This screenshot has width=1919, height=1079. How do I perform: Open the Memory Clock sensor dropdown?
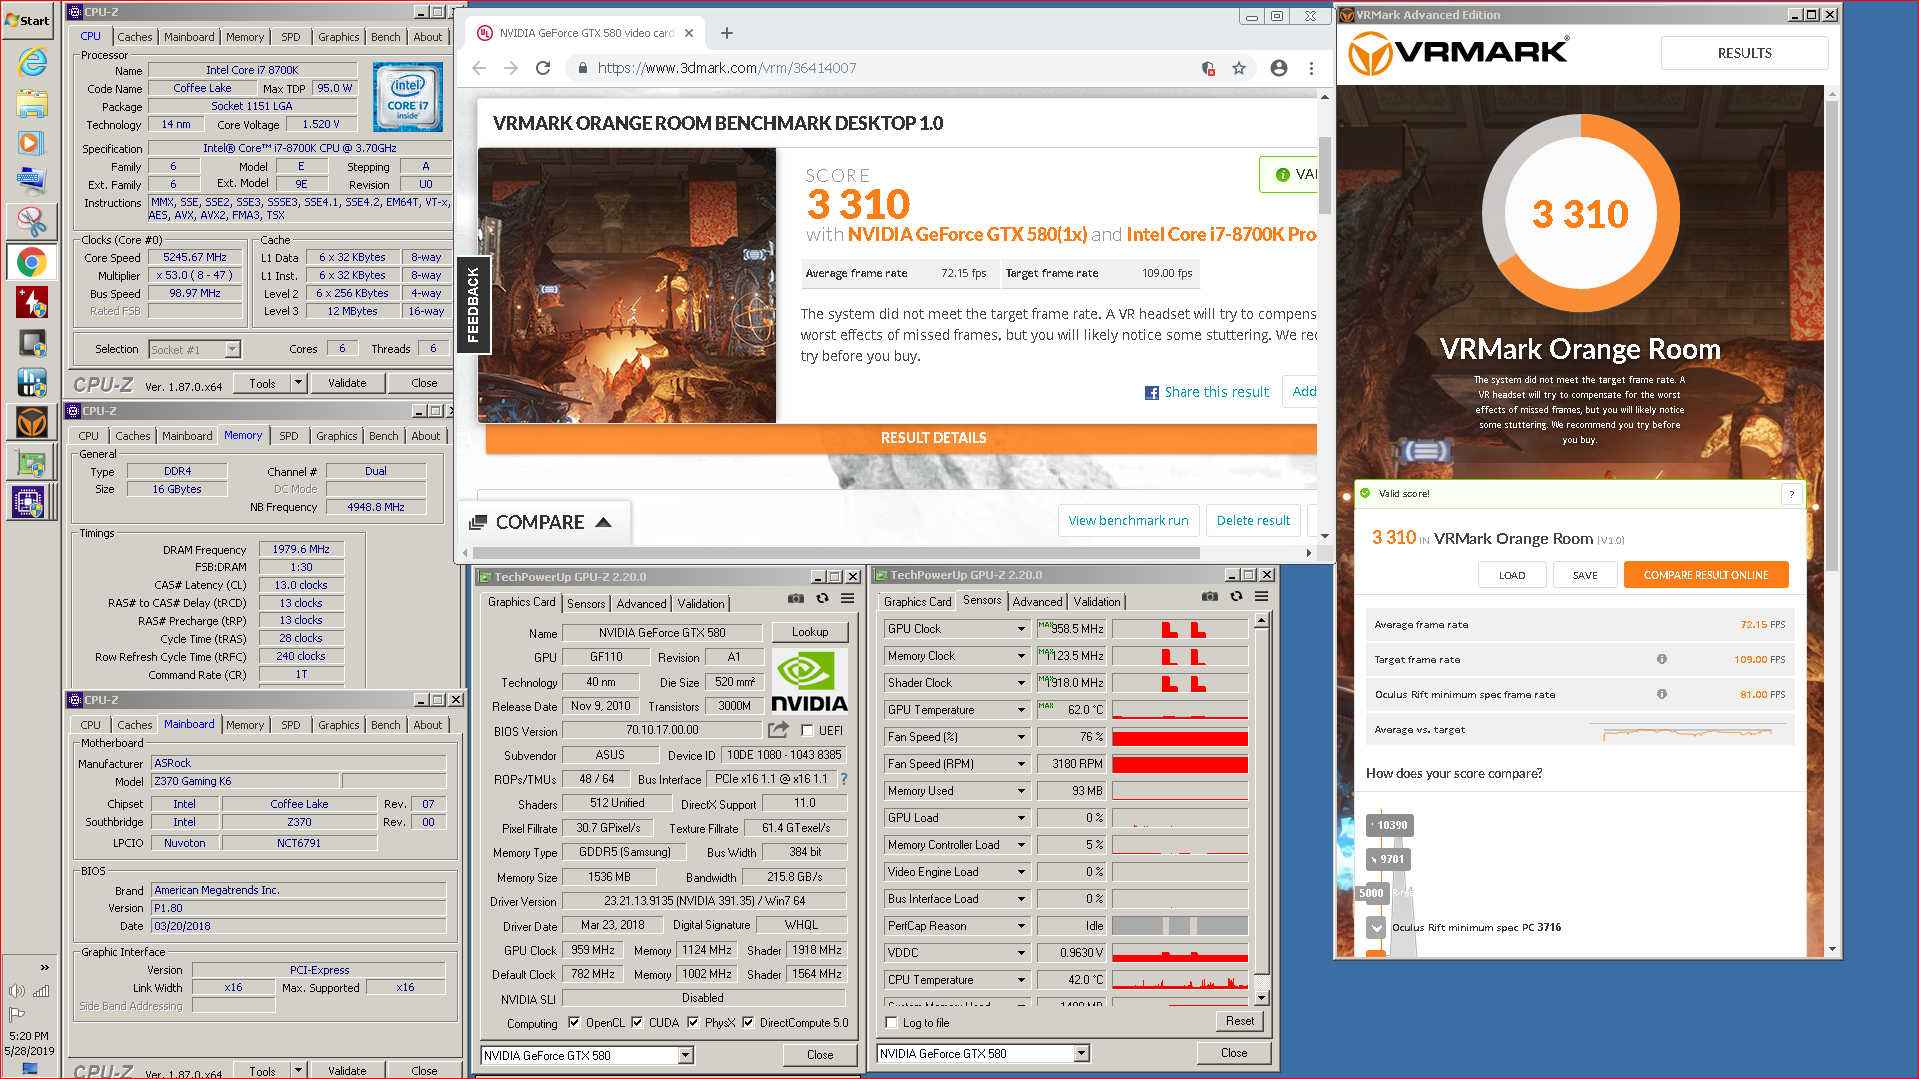(x=1021, y=656)
